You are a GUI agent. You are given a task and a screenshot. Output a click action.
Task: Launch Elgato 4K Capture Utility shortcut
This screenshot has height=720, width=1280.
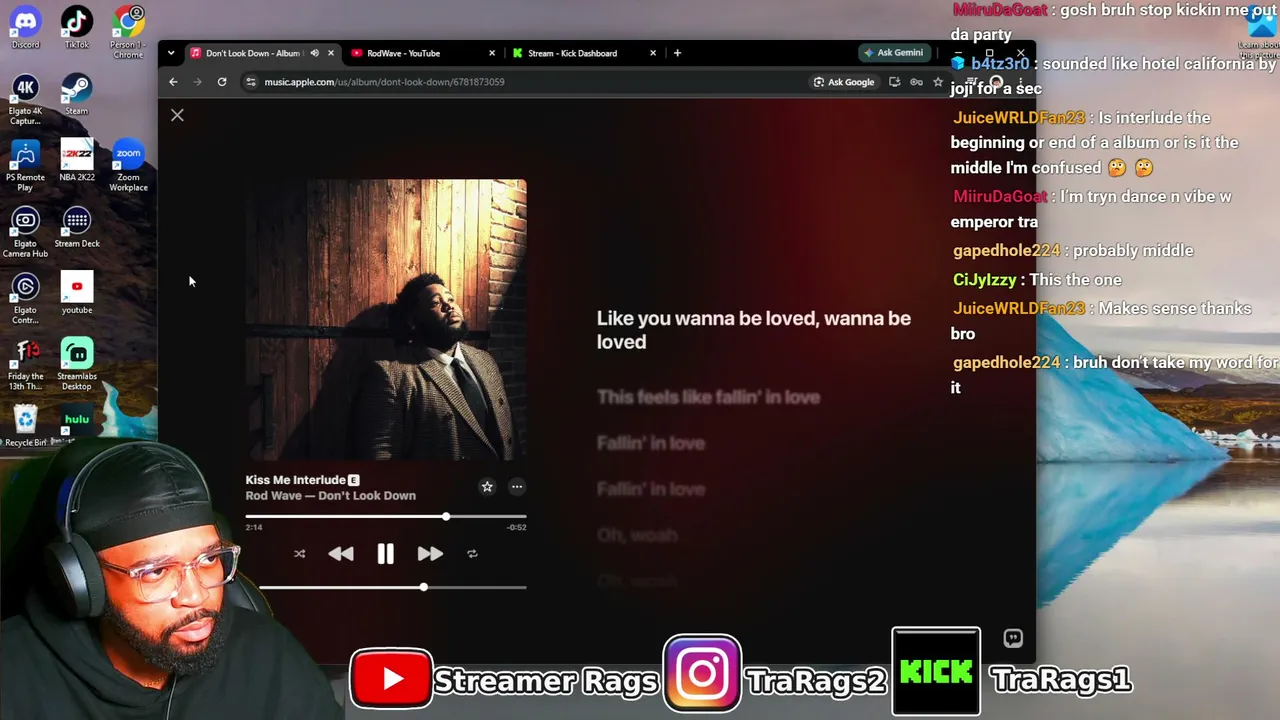pos(26,100)
